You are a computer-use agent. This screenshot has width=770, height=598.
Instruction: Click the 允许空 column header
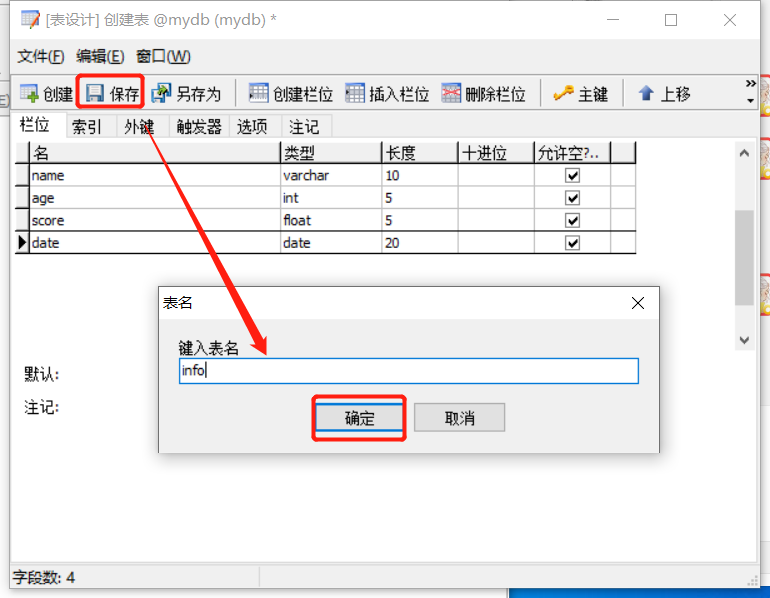(x=573, y=153)
